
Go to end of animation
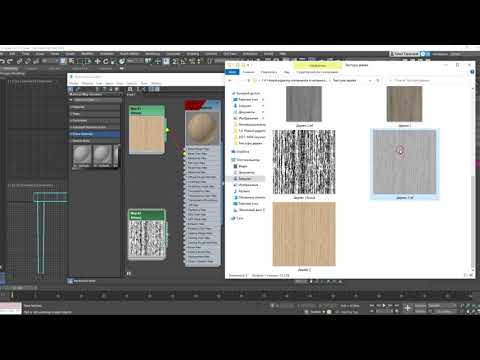point(397,305)
